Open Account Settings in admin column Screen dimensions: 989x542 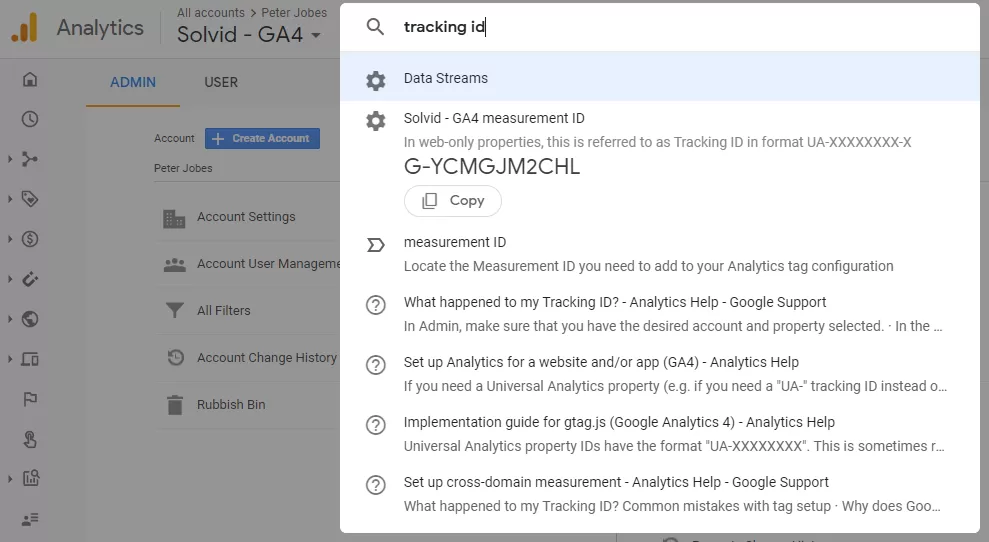pyautogui.click(x=246, y=217)
